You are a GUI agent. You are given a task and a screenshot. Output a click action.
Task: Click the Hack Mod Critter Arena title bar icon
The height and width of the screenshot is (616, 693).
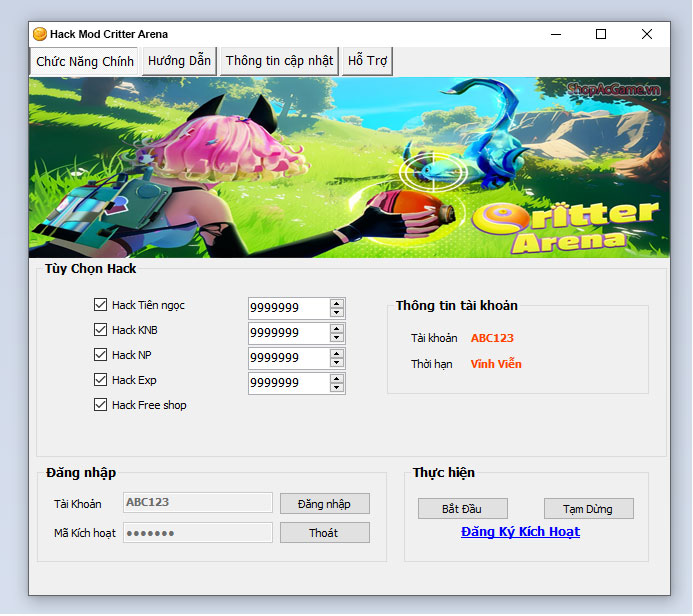coord(40,34)
